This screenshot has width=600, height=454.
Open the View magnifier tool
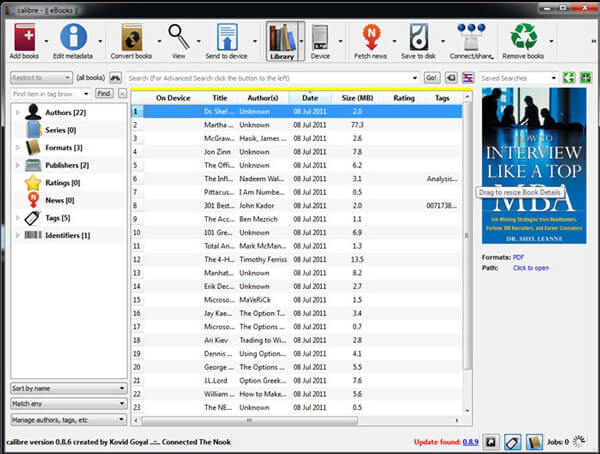pos(179,37)
